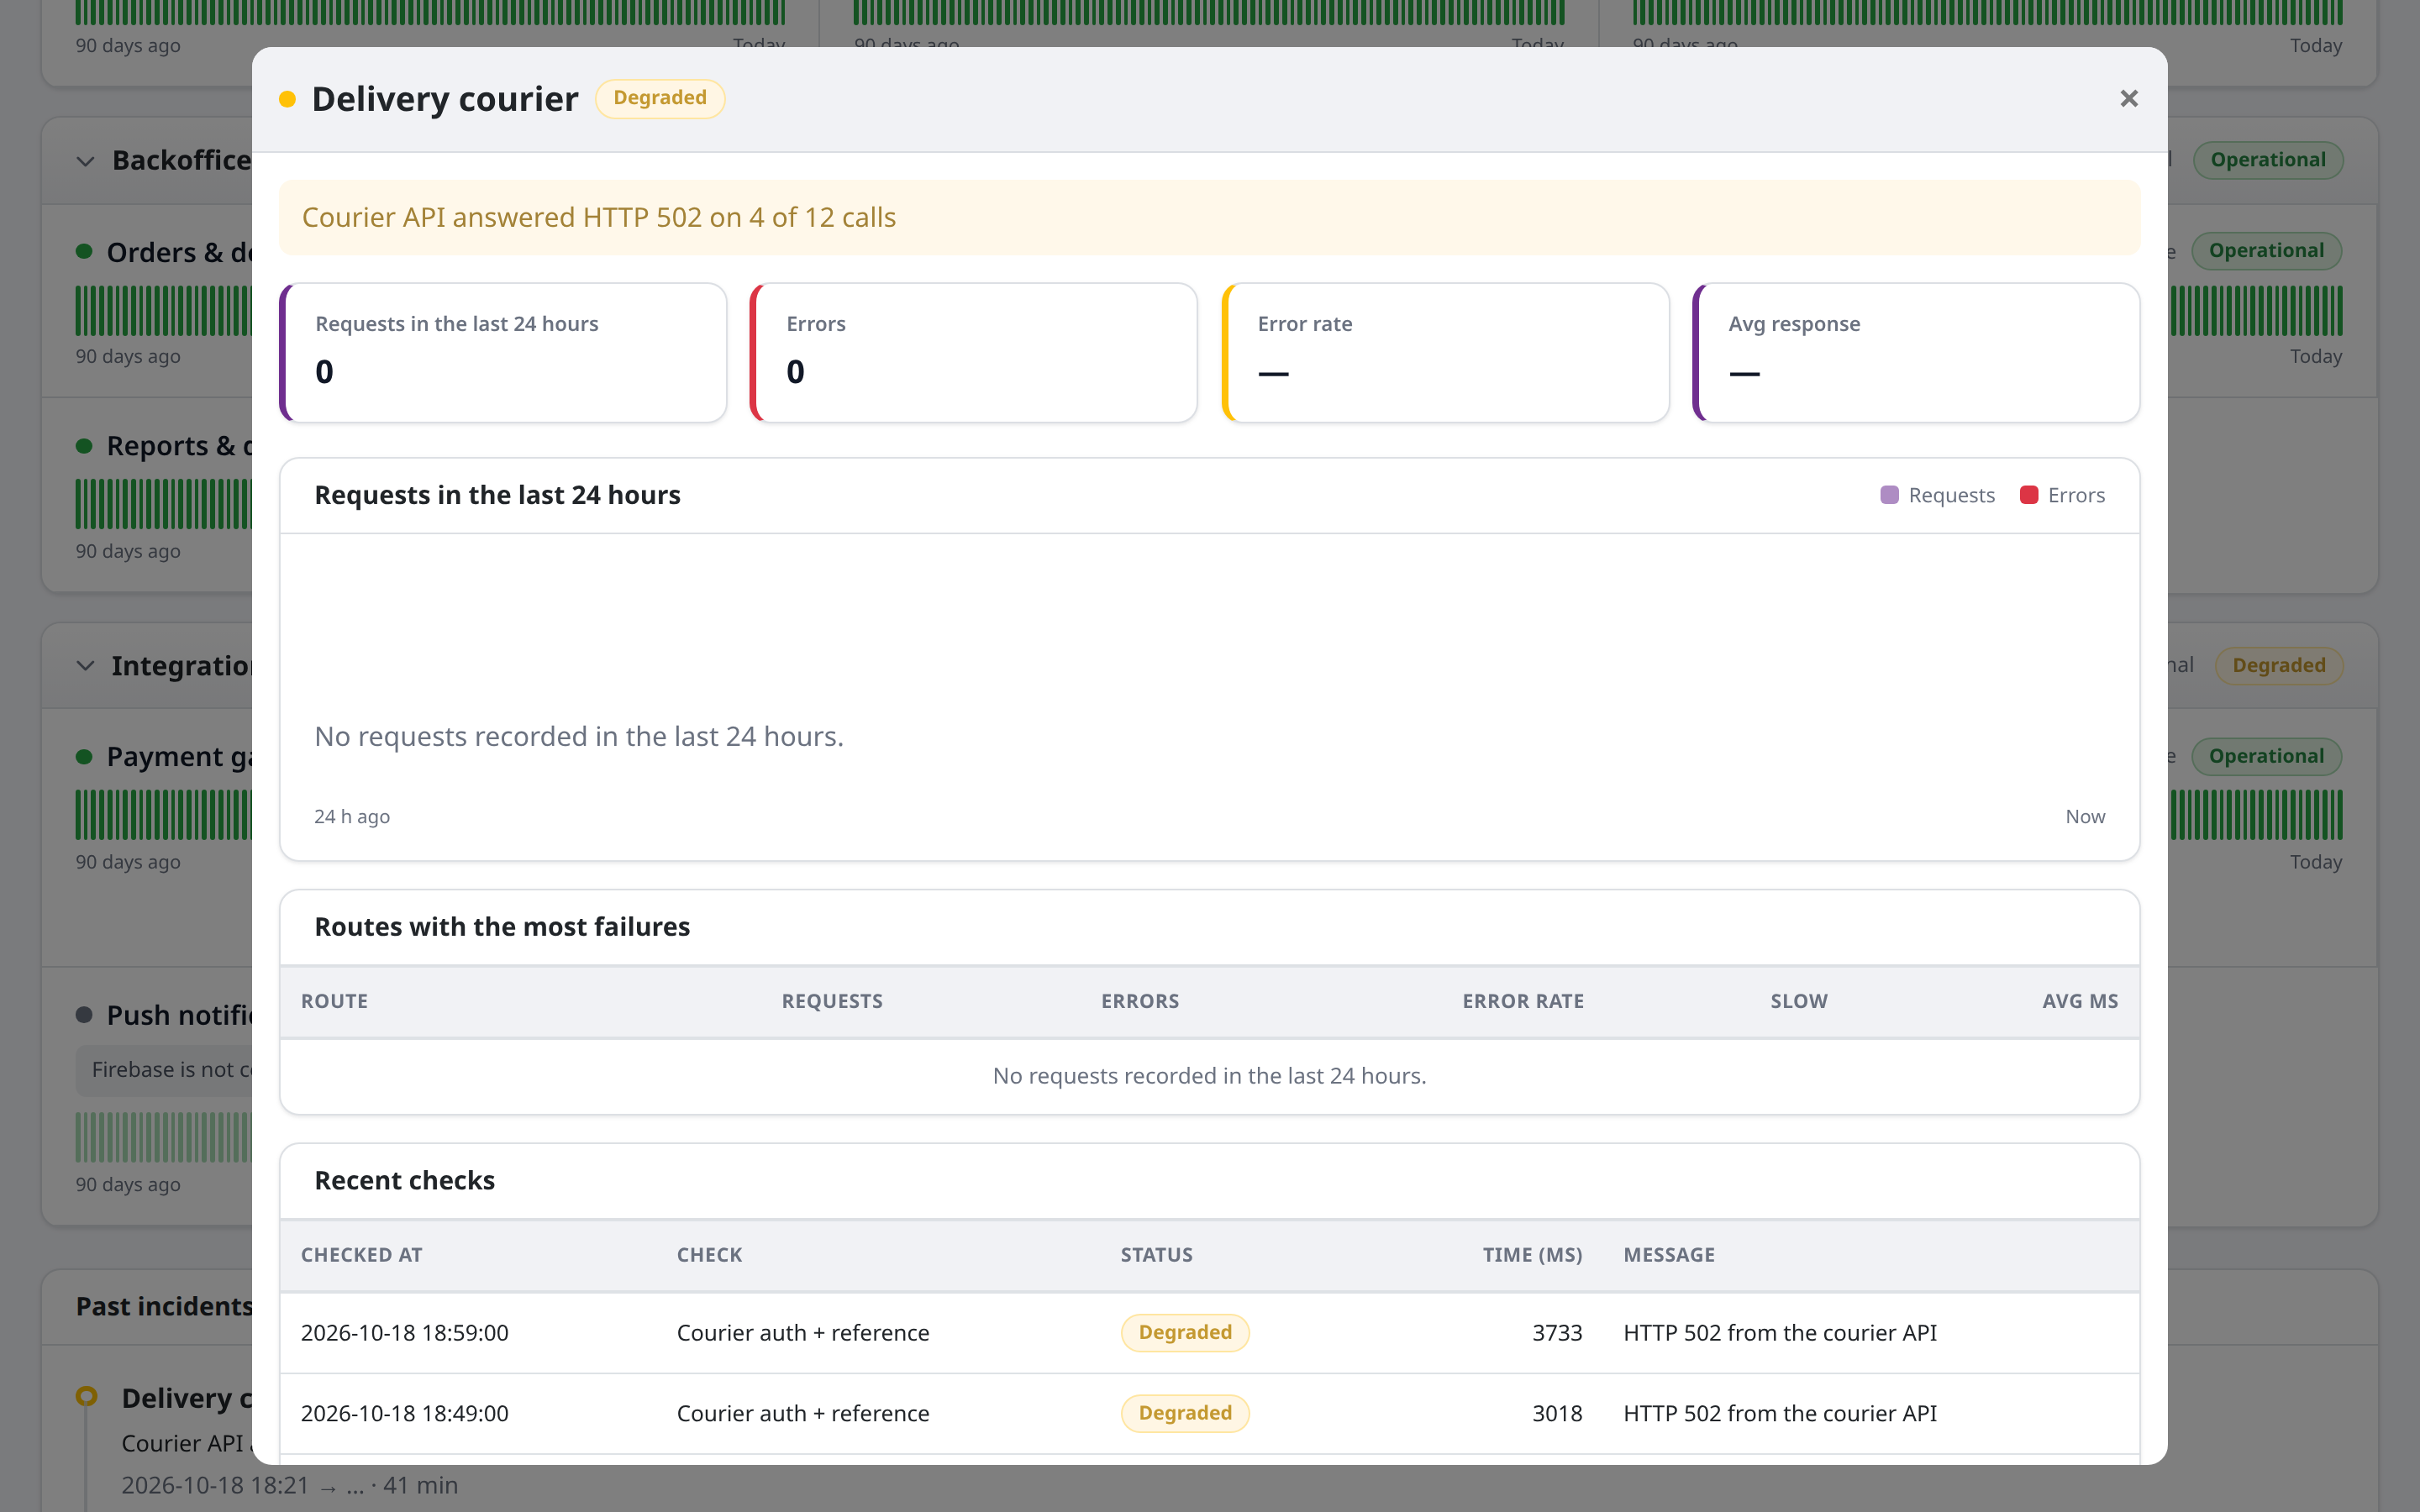Click the purple Requests legend swatch
The height and width of the screenshot is (1512, 2420).
click(x=1889, y=495)
